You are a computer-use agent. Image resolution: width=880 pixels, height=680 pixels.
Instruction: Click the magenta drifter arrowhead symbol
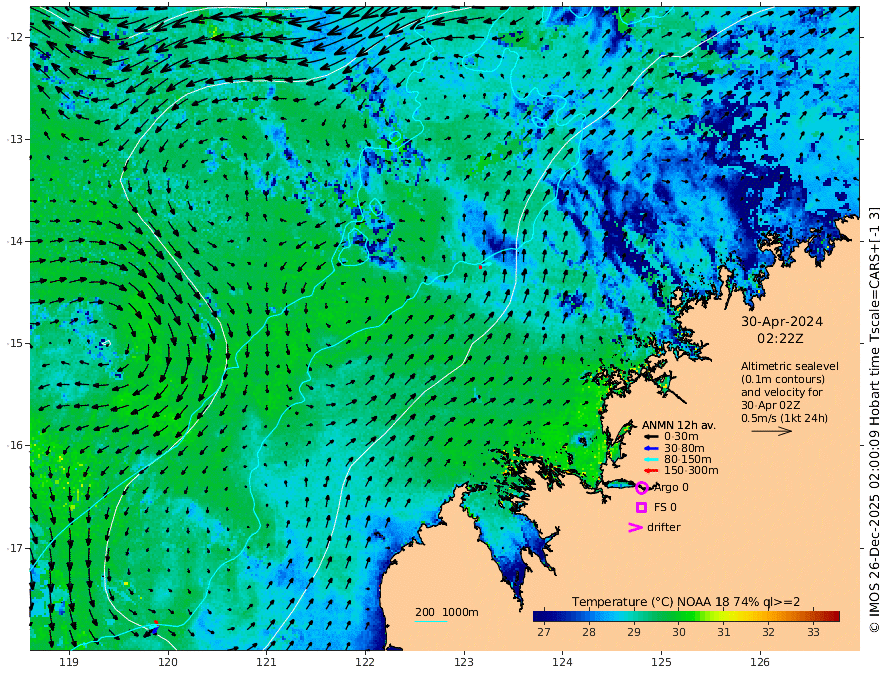pyautogui.click(x=635, y=527)
